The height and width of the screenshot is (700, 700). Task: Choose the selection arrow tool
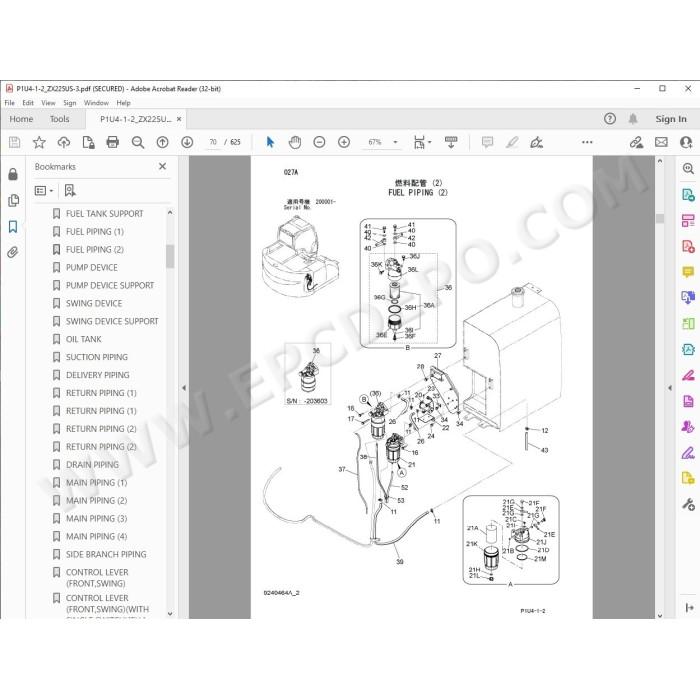(270, 142)
